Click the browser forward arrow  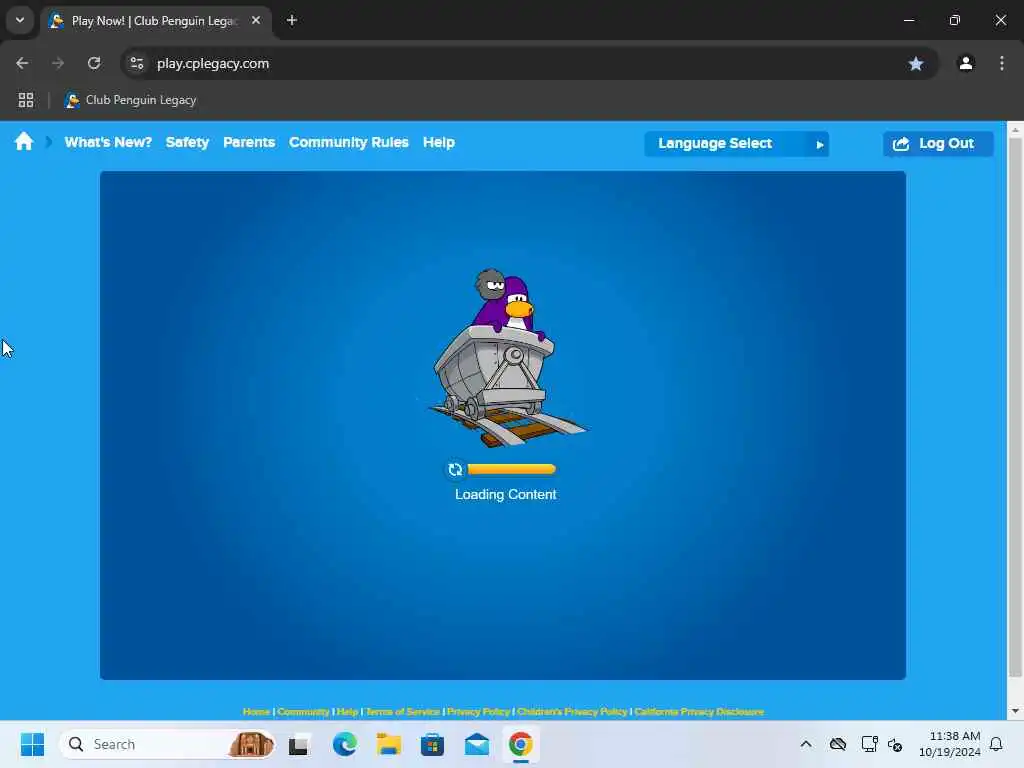pos(58,63)
